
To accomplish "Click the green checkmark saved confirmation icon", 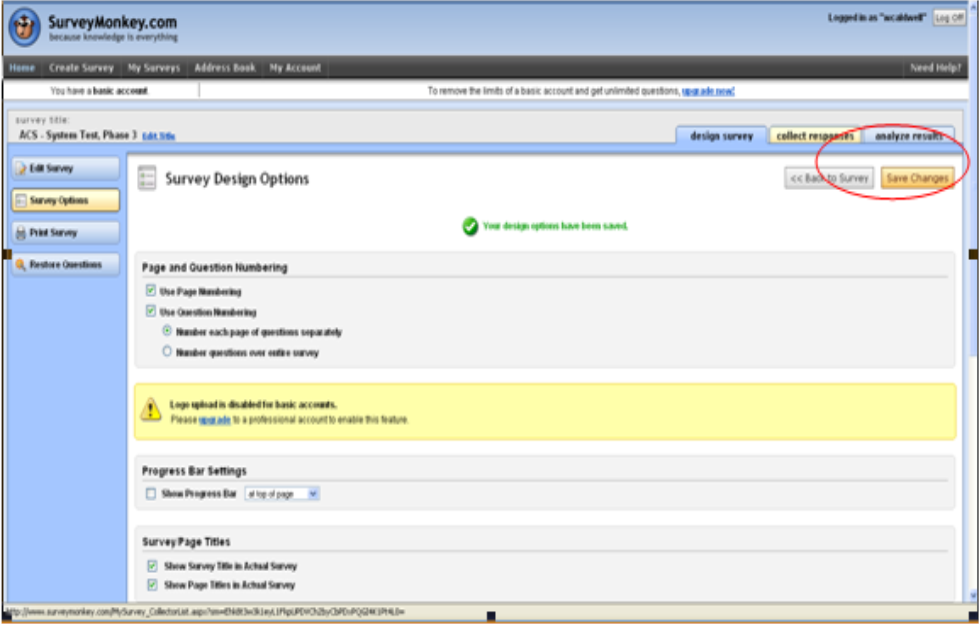I will 470,226.
